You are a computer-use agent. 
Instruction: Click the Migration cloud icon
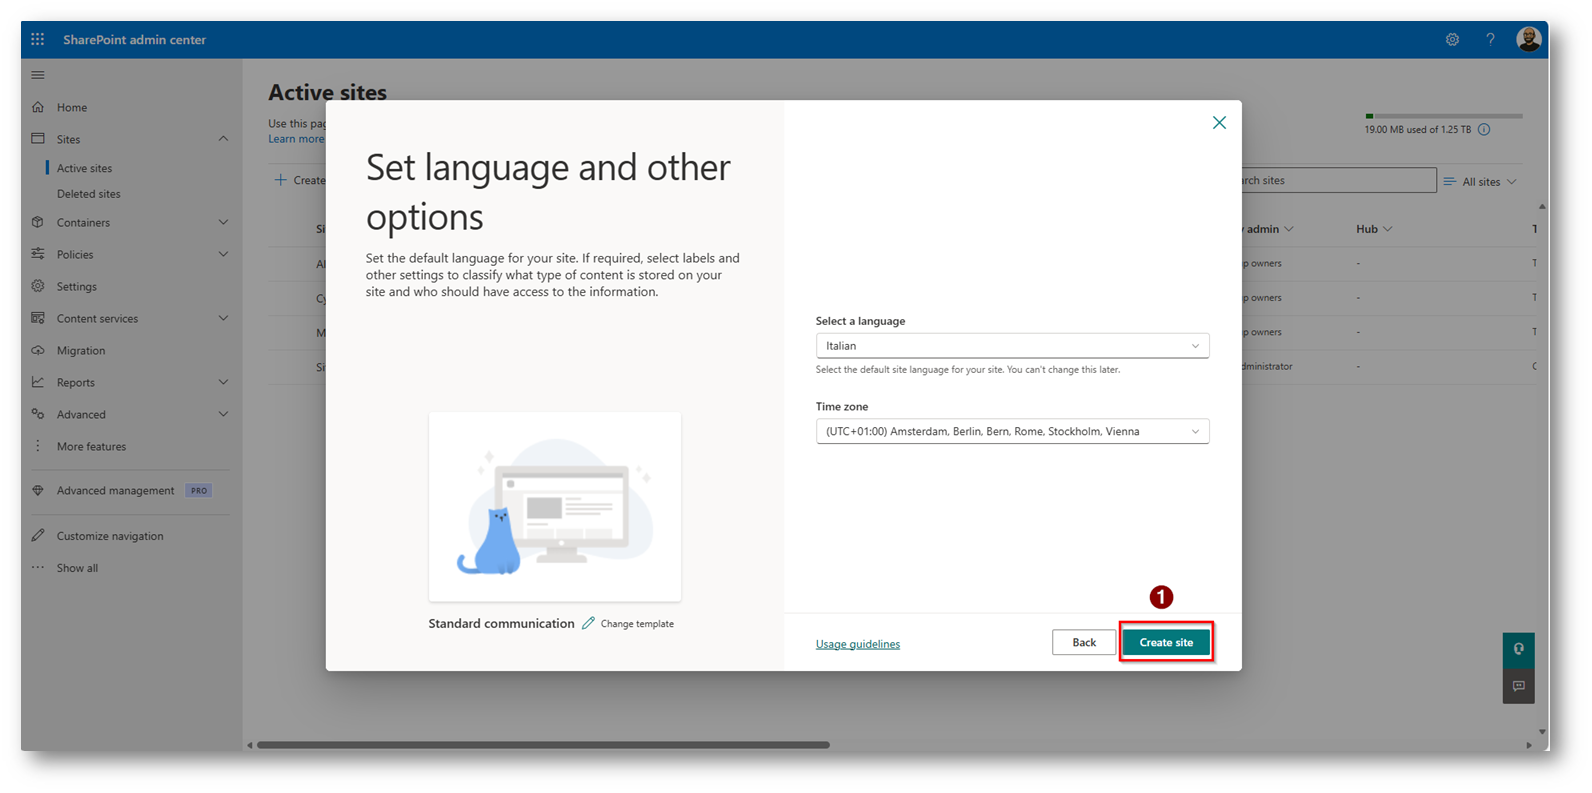coord(38,350)
